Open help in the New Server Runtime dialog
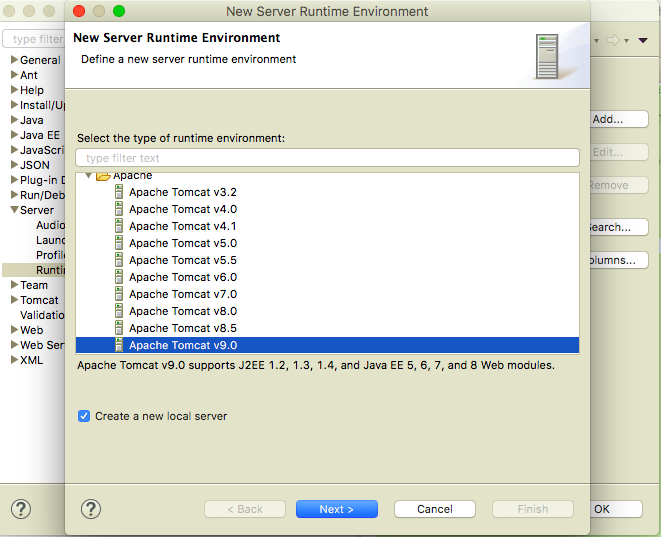The height and width of the screenshot is (537, 661). pos(91,509)
